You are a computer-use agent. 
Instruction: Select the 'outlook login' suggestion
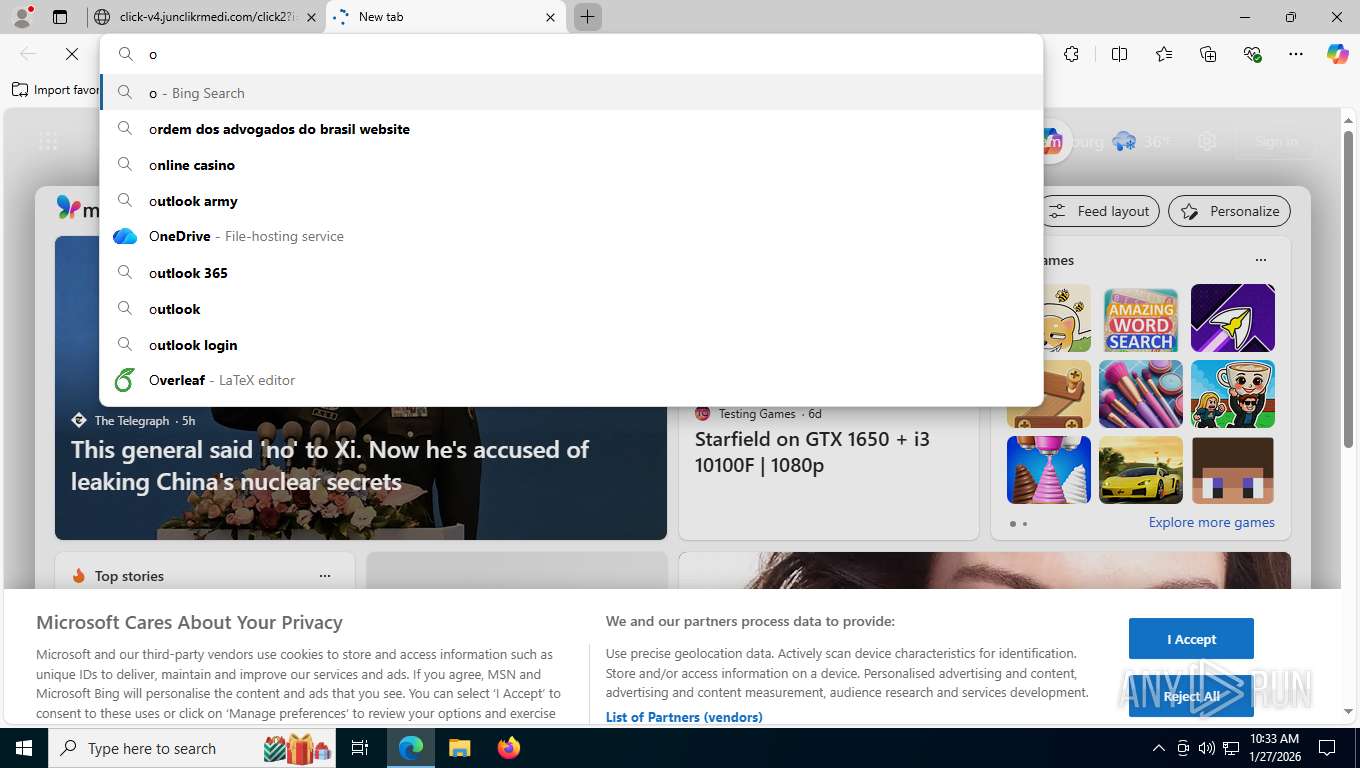(x=571, y=345)
